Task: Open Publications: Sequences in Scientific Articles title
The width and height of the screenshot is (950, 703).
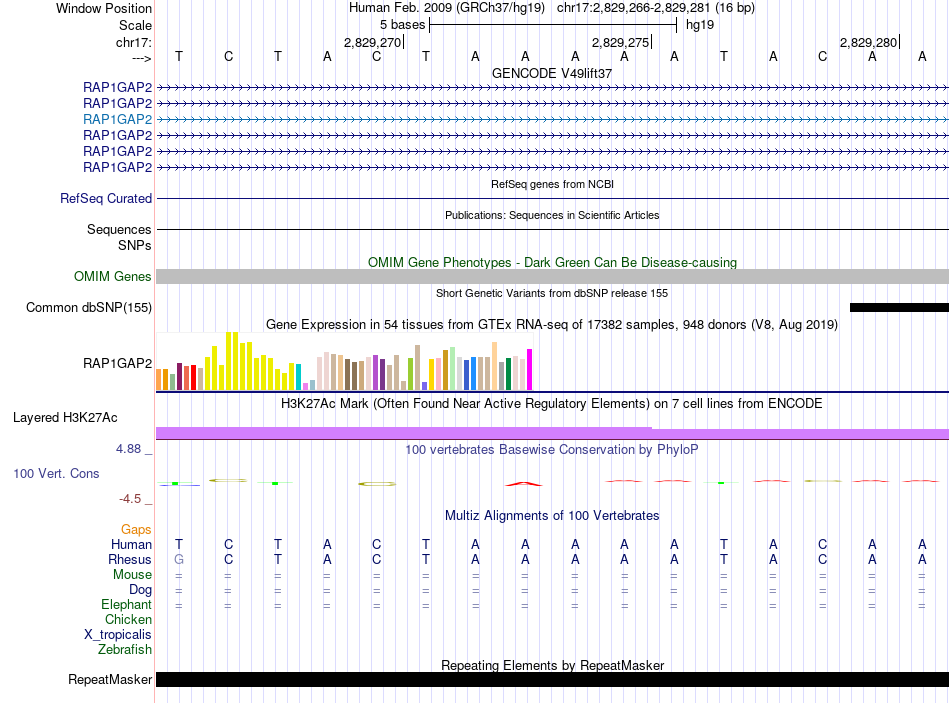Action: (552, 215)
